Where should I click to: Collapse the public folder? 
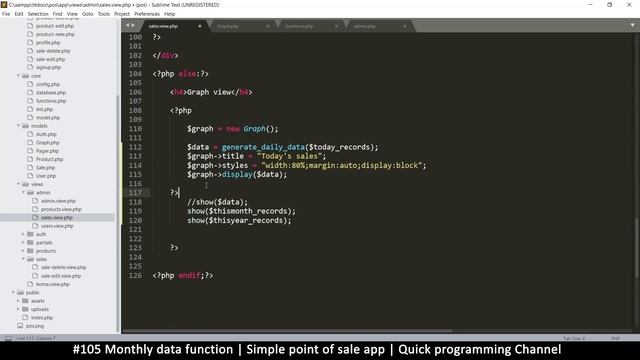(13, 292)
